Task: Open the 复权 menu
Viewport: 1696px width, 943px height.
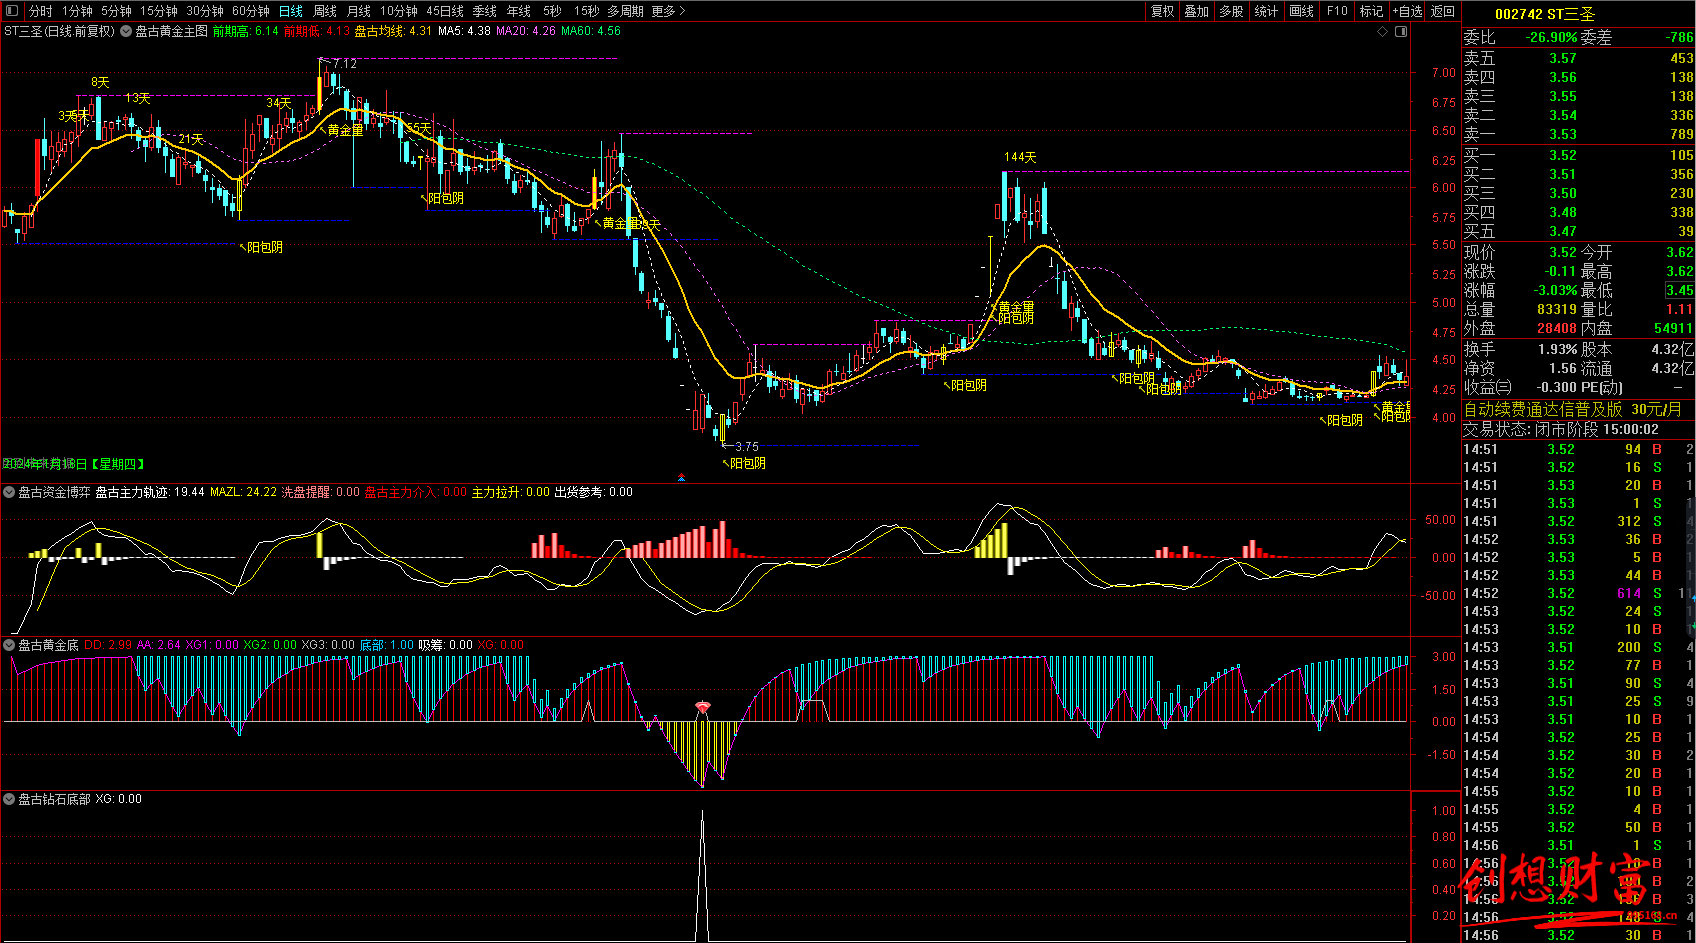Action: (1162, 11)
